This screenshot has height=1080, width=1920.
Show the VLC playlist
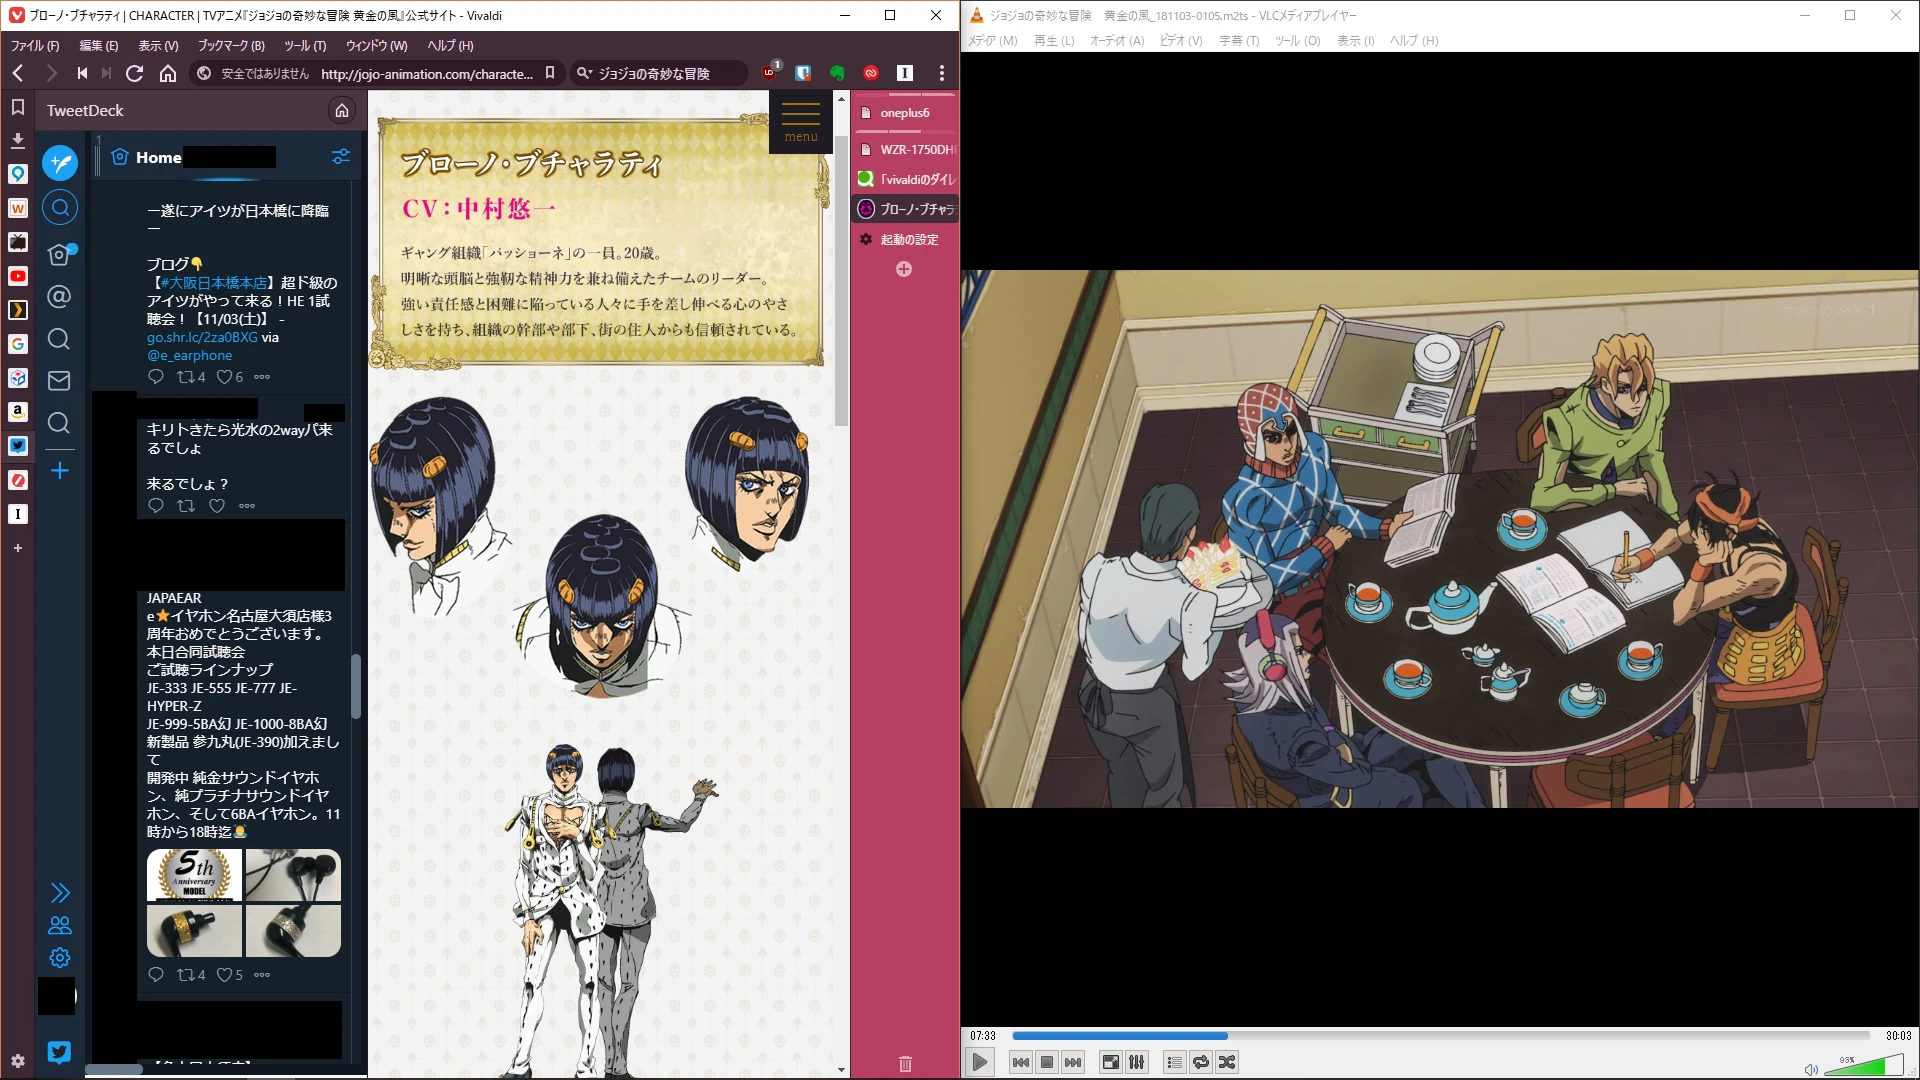(x=1175, y=1062)
